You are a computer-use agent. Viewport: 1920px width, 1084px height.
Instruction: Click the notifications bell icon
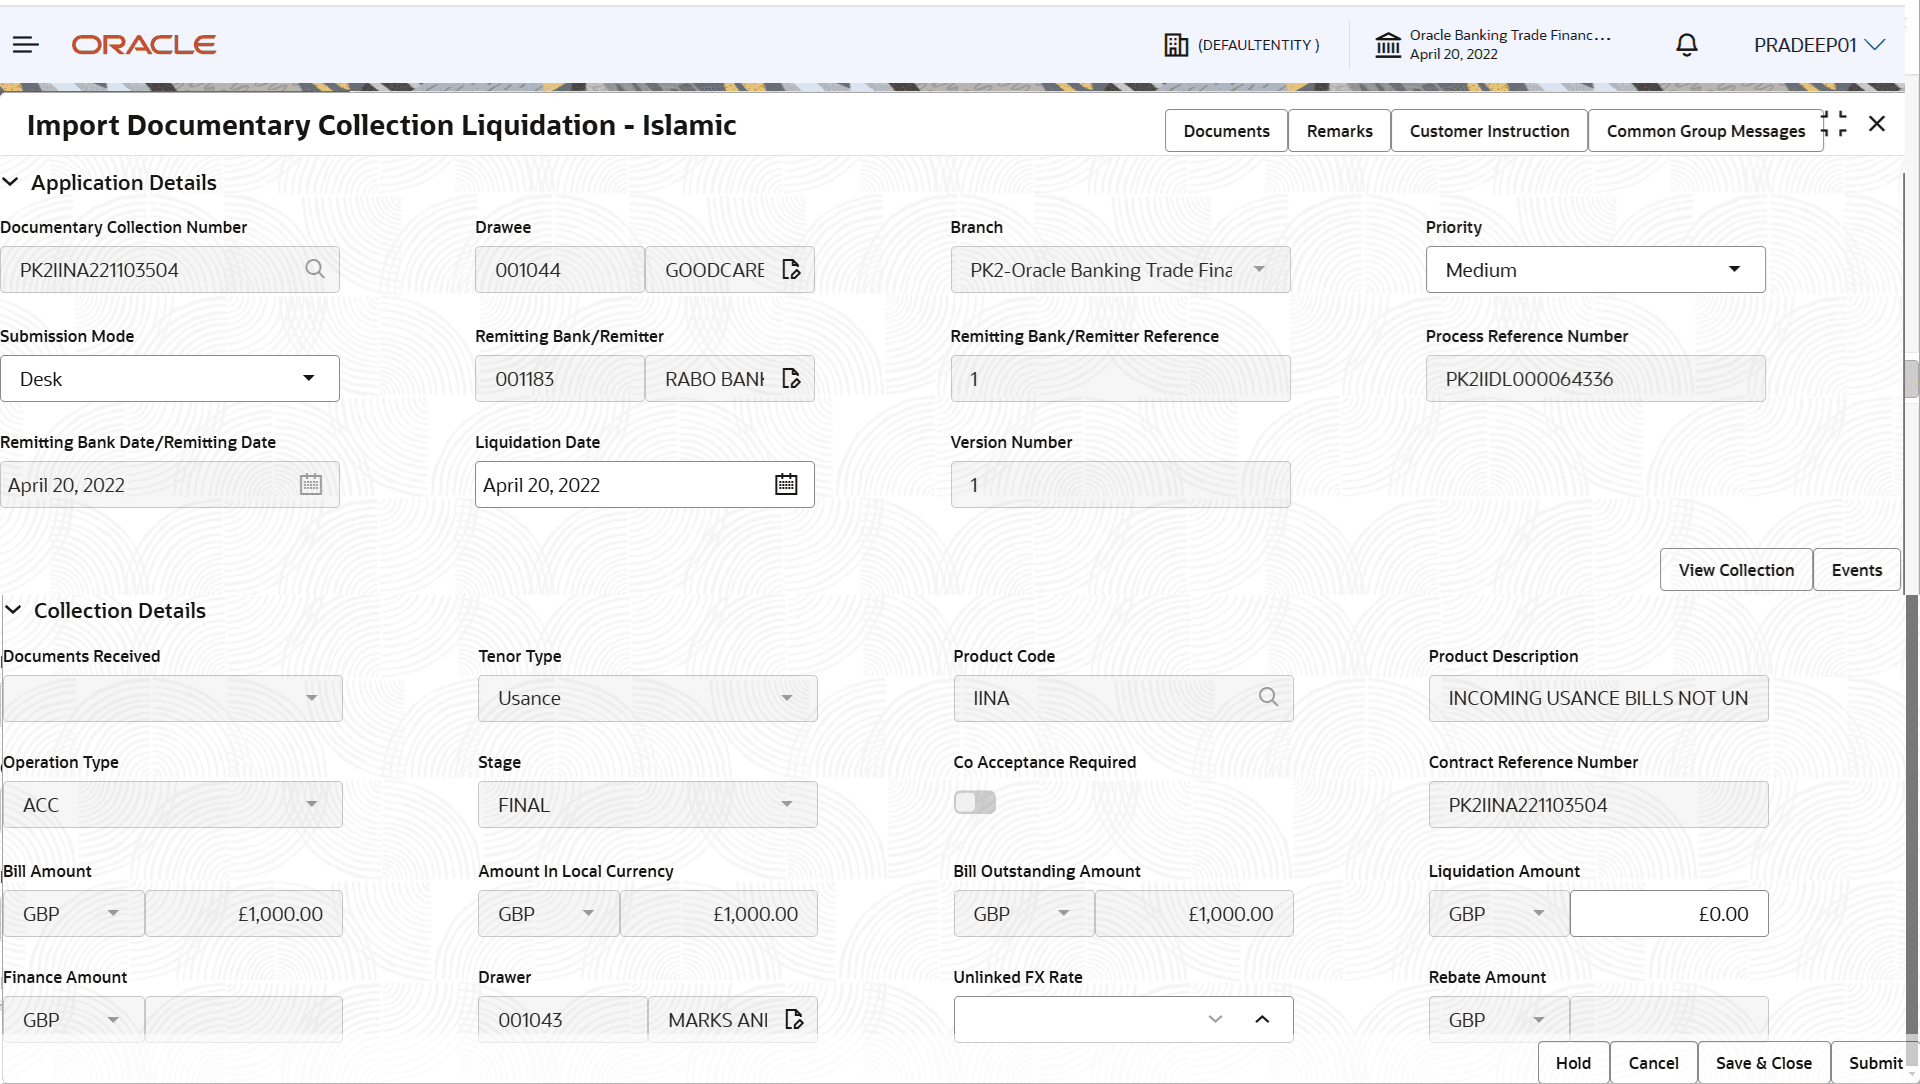[x=1686, y=44]
